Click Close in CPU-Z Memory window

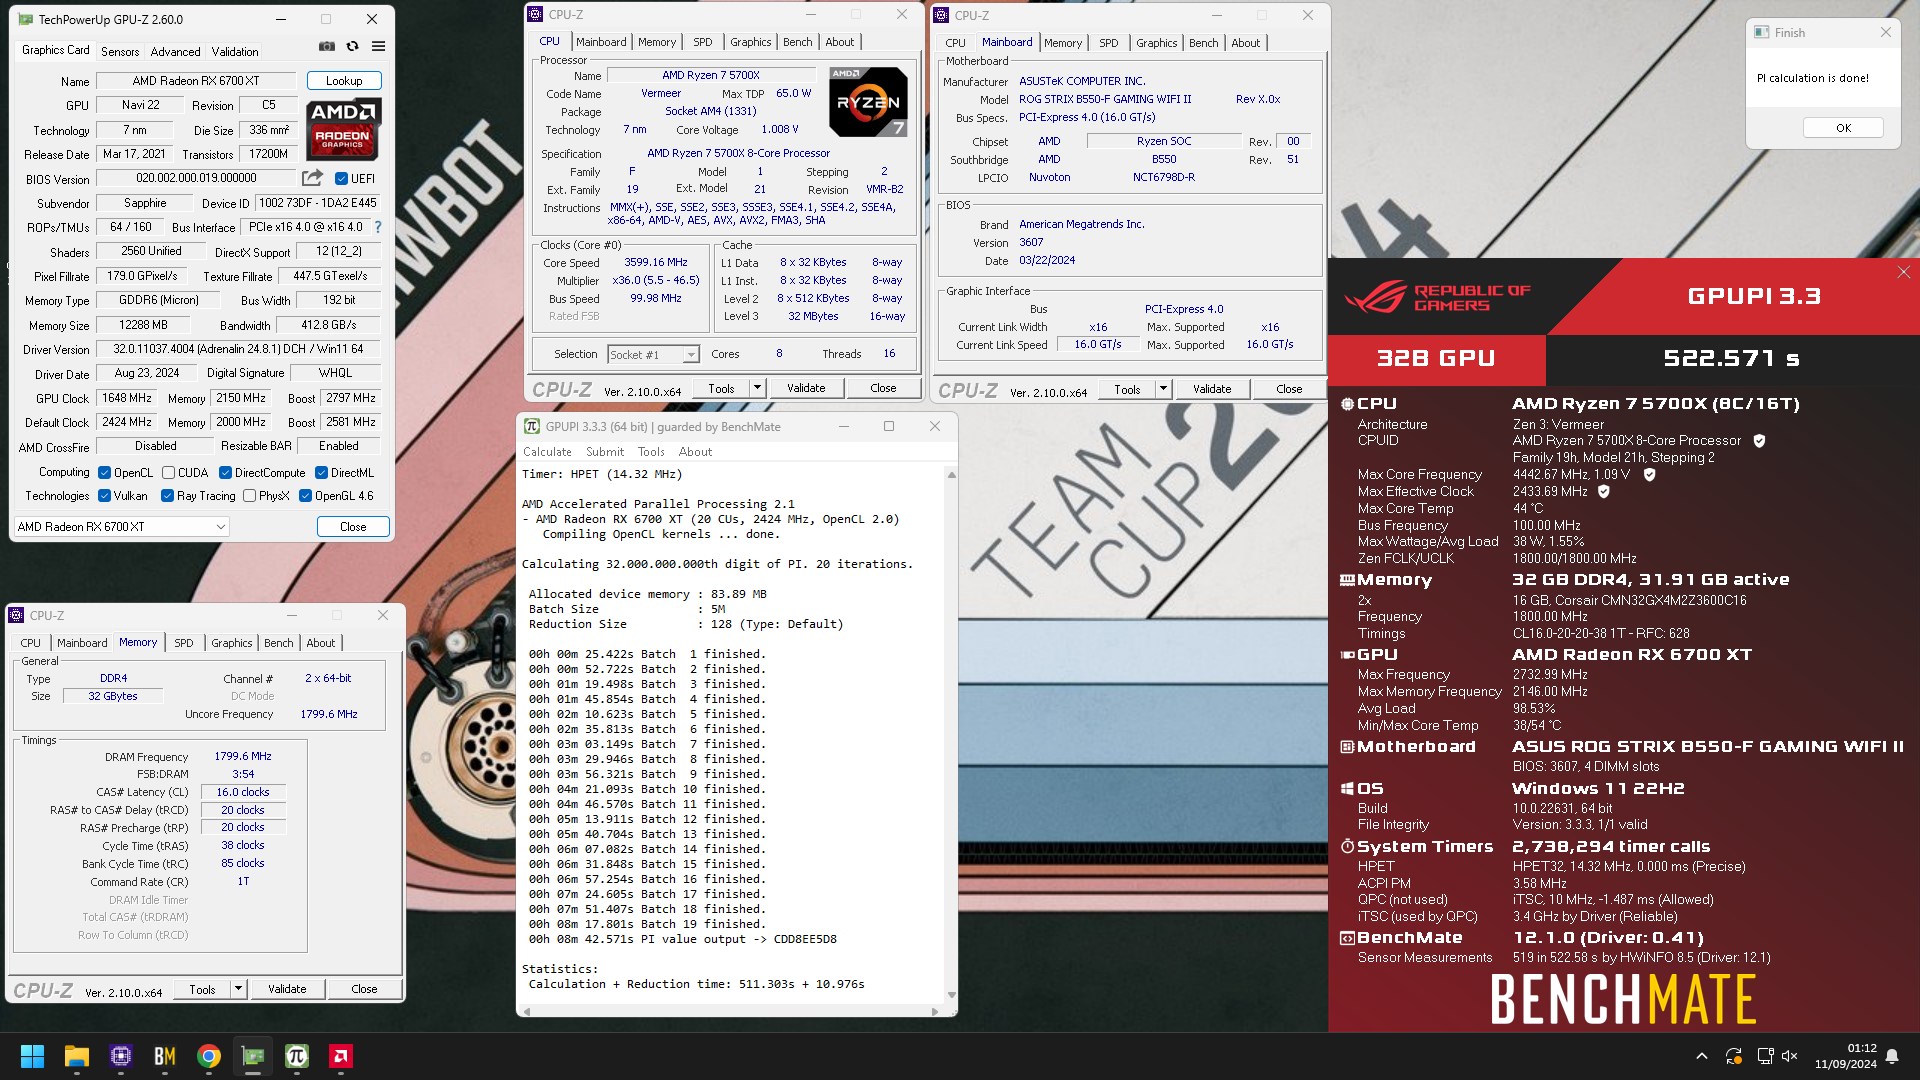(364, 989)
